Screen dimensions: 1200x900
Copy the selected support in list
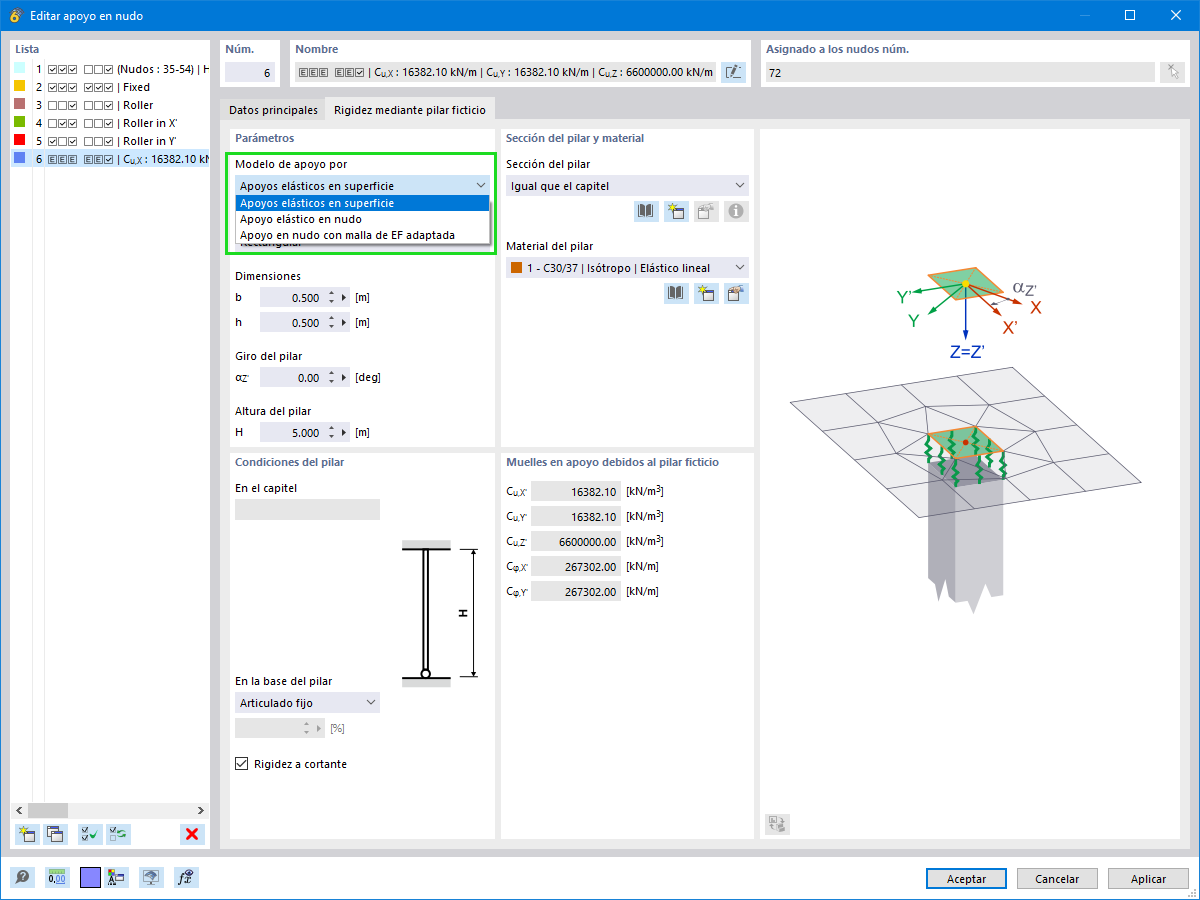pyautogui.click(x=54, y=834)
